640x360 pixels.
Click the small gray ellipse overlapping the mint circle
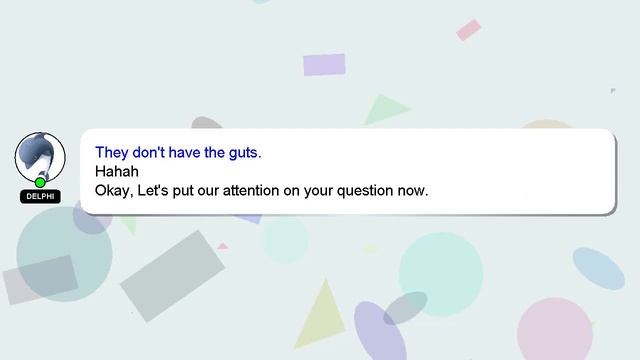point(405,308)
